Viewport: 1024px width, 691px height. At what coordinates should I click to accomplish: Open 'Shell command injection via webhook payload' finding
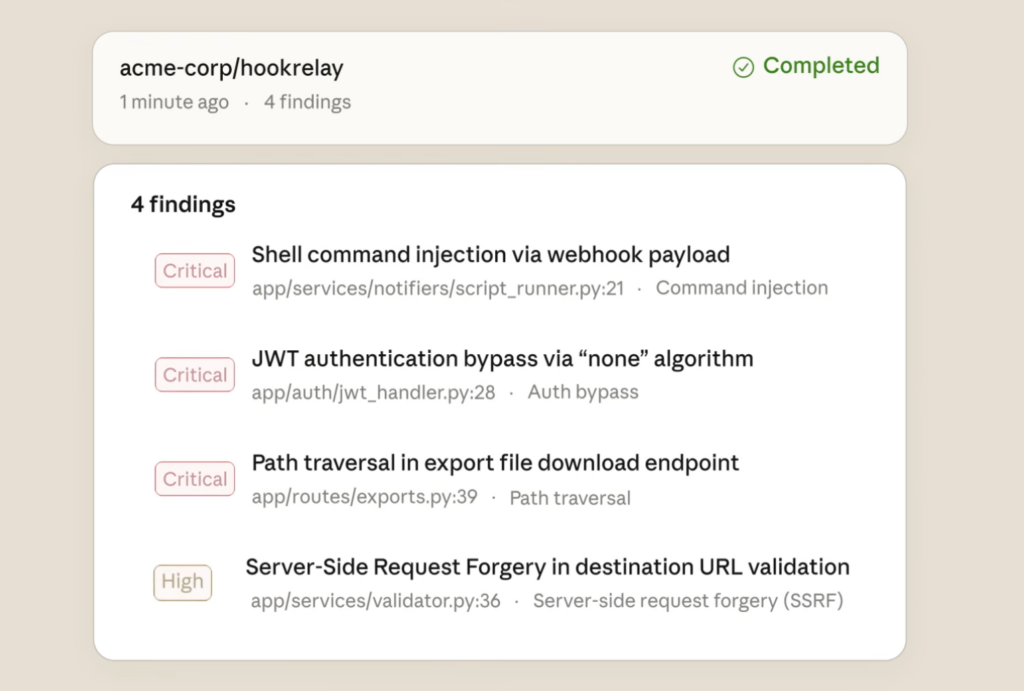(x=490, y=254)
